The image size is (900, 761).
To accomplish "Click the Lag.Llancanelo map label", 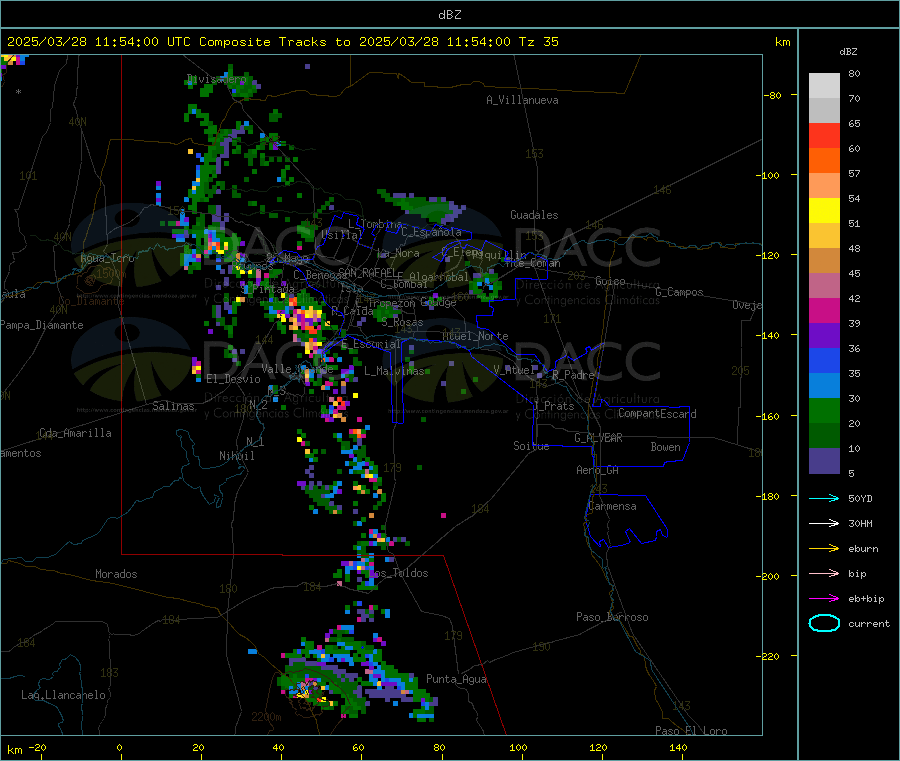I will click(64, 695).
